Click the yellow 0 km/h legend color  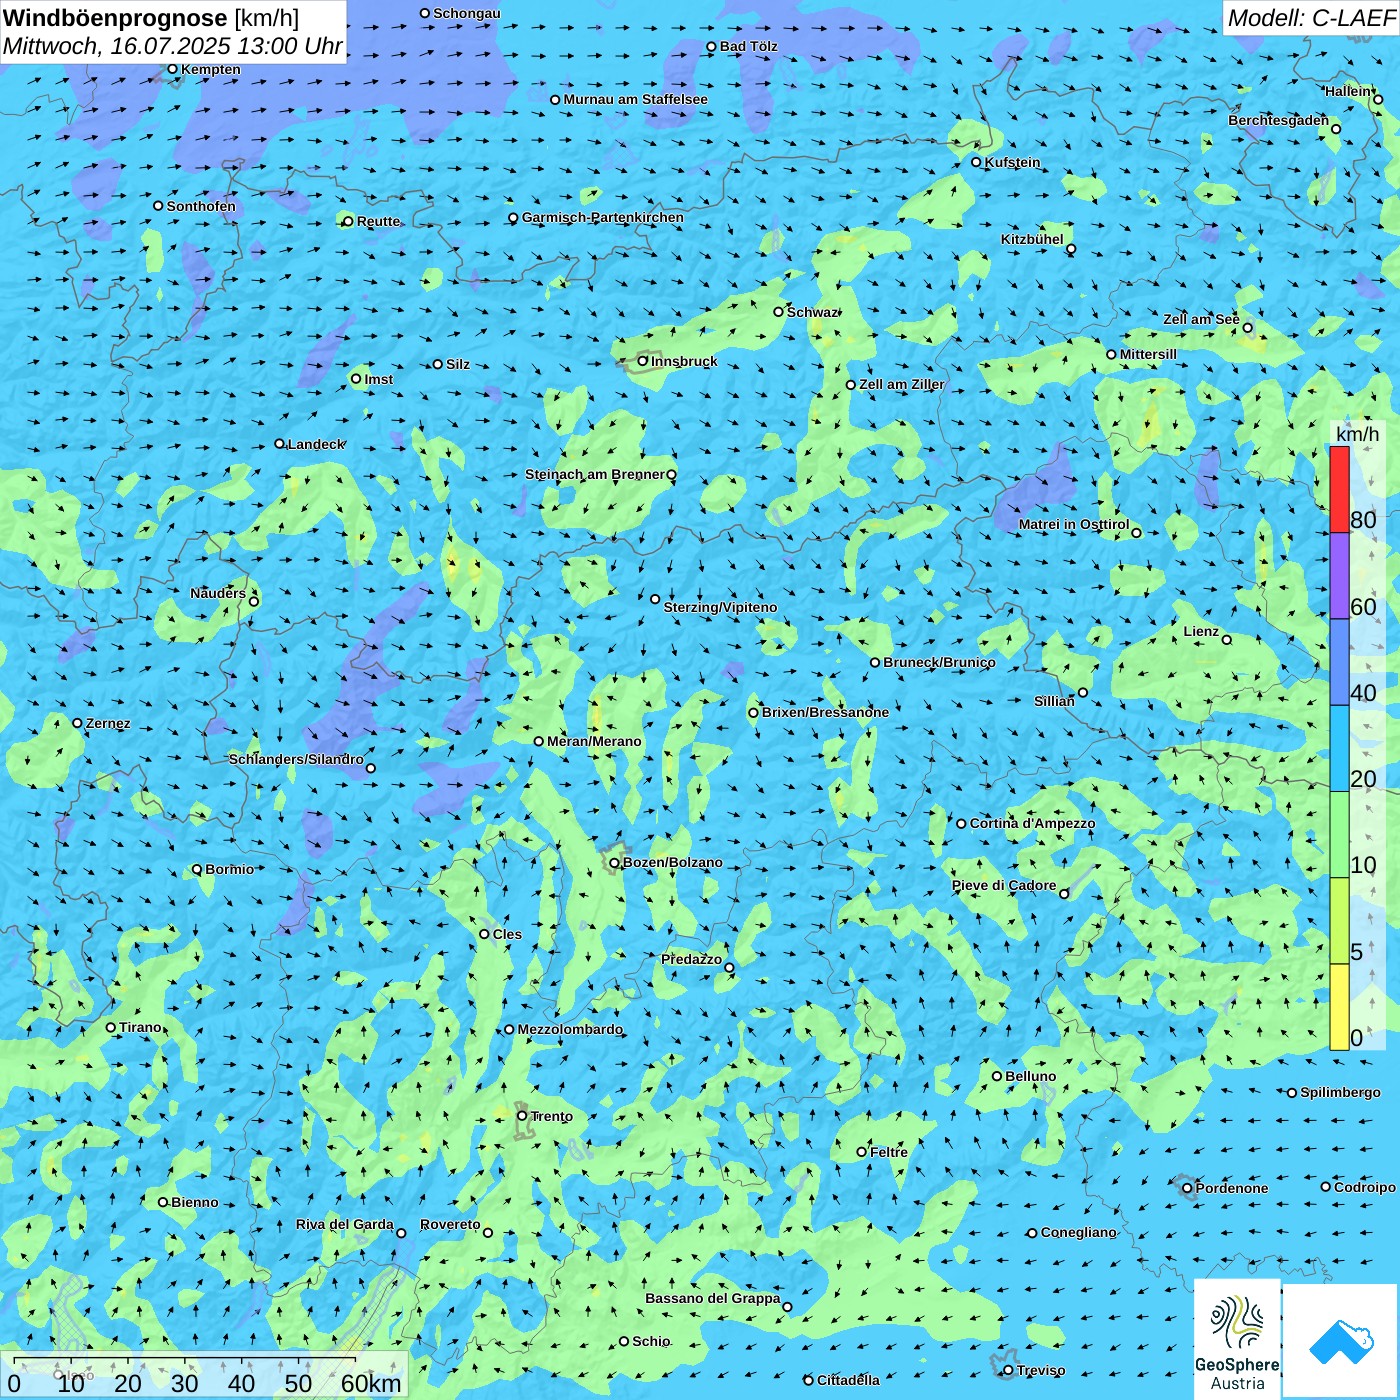click(1339, 1007)
